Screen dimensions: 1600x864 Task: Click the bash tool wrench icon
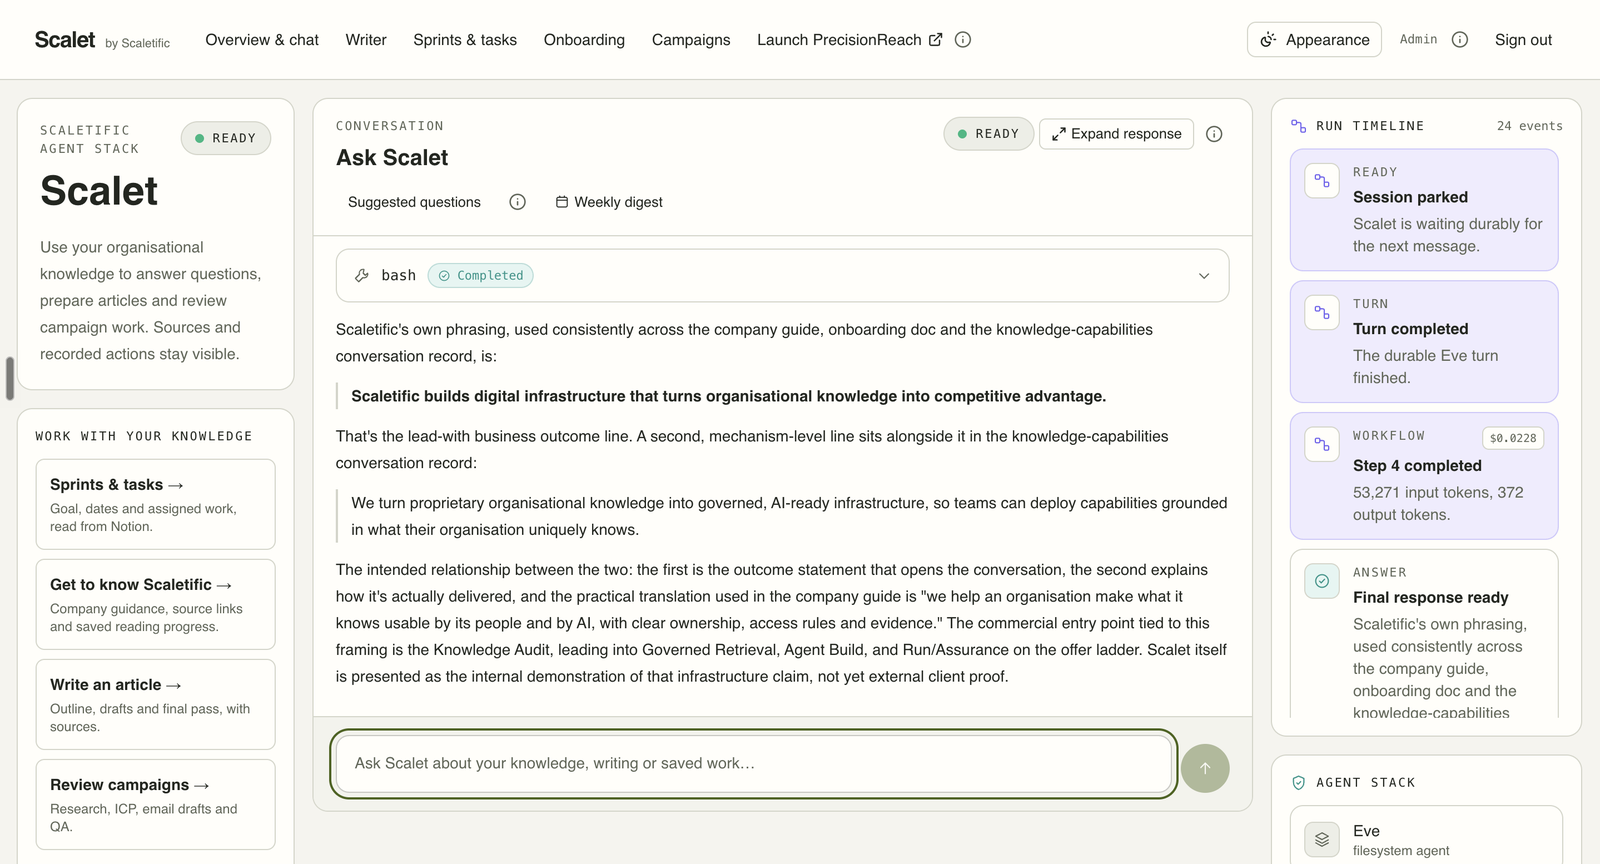click(362, 276)
